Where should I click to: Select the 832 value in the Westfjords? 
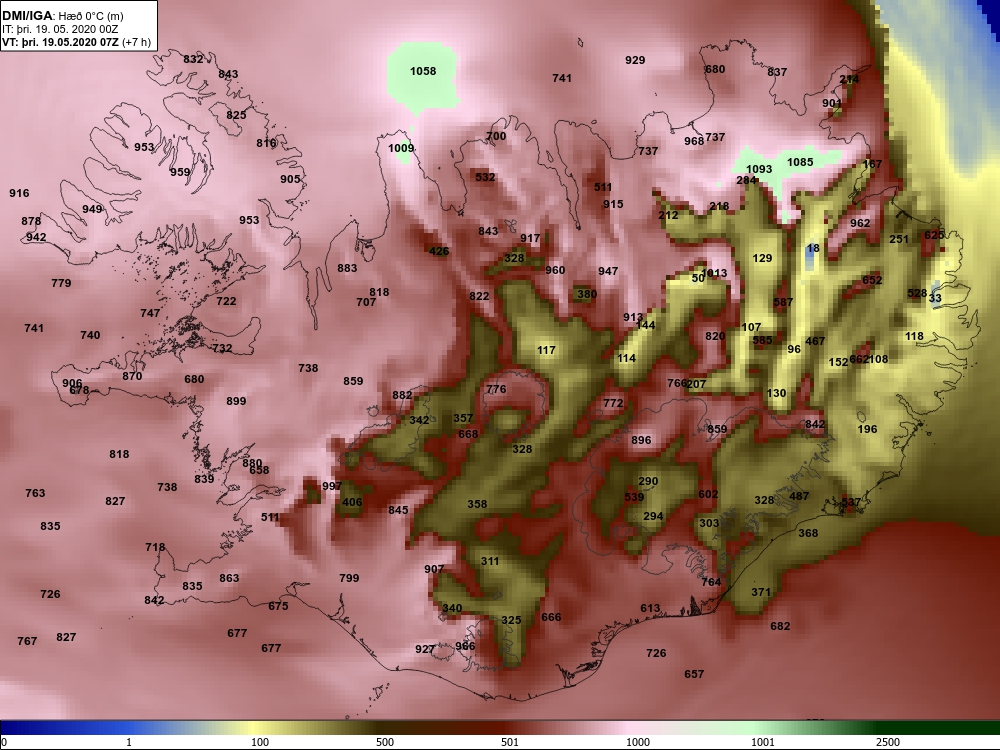point(193,59)
